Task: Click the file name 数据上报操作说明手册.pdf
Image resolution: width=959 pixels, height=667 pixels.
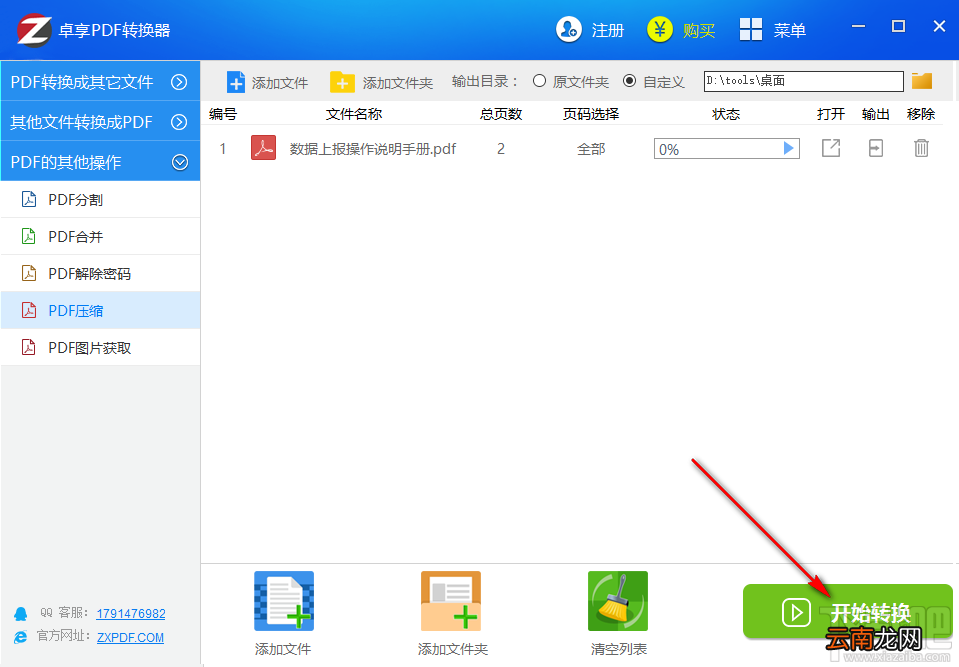Action: (x=373, y=149)
